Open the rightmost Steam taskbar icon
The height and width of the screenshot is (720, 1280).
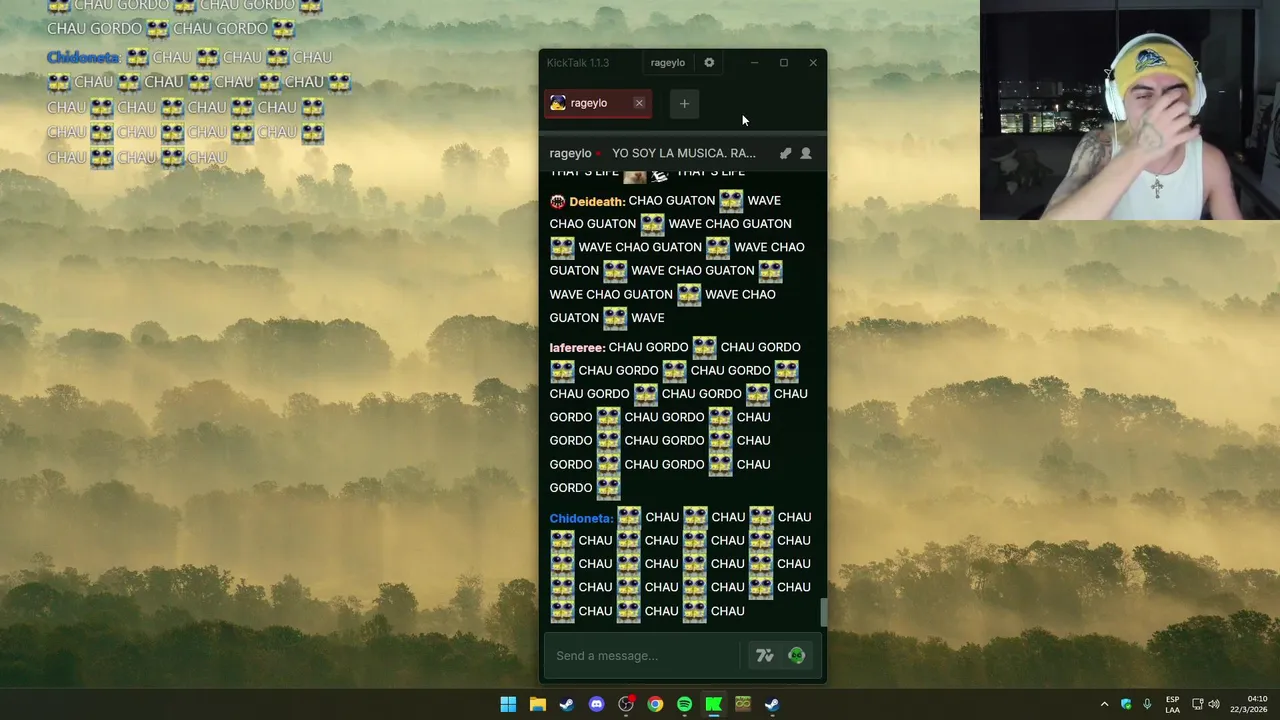[772, 704]
